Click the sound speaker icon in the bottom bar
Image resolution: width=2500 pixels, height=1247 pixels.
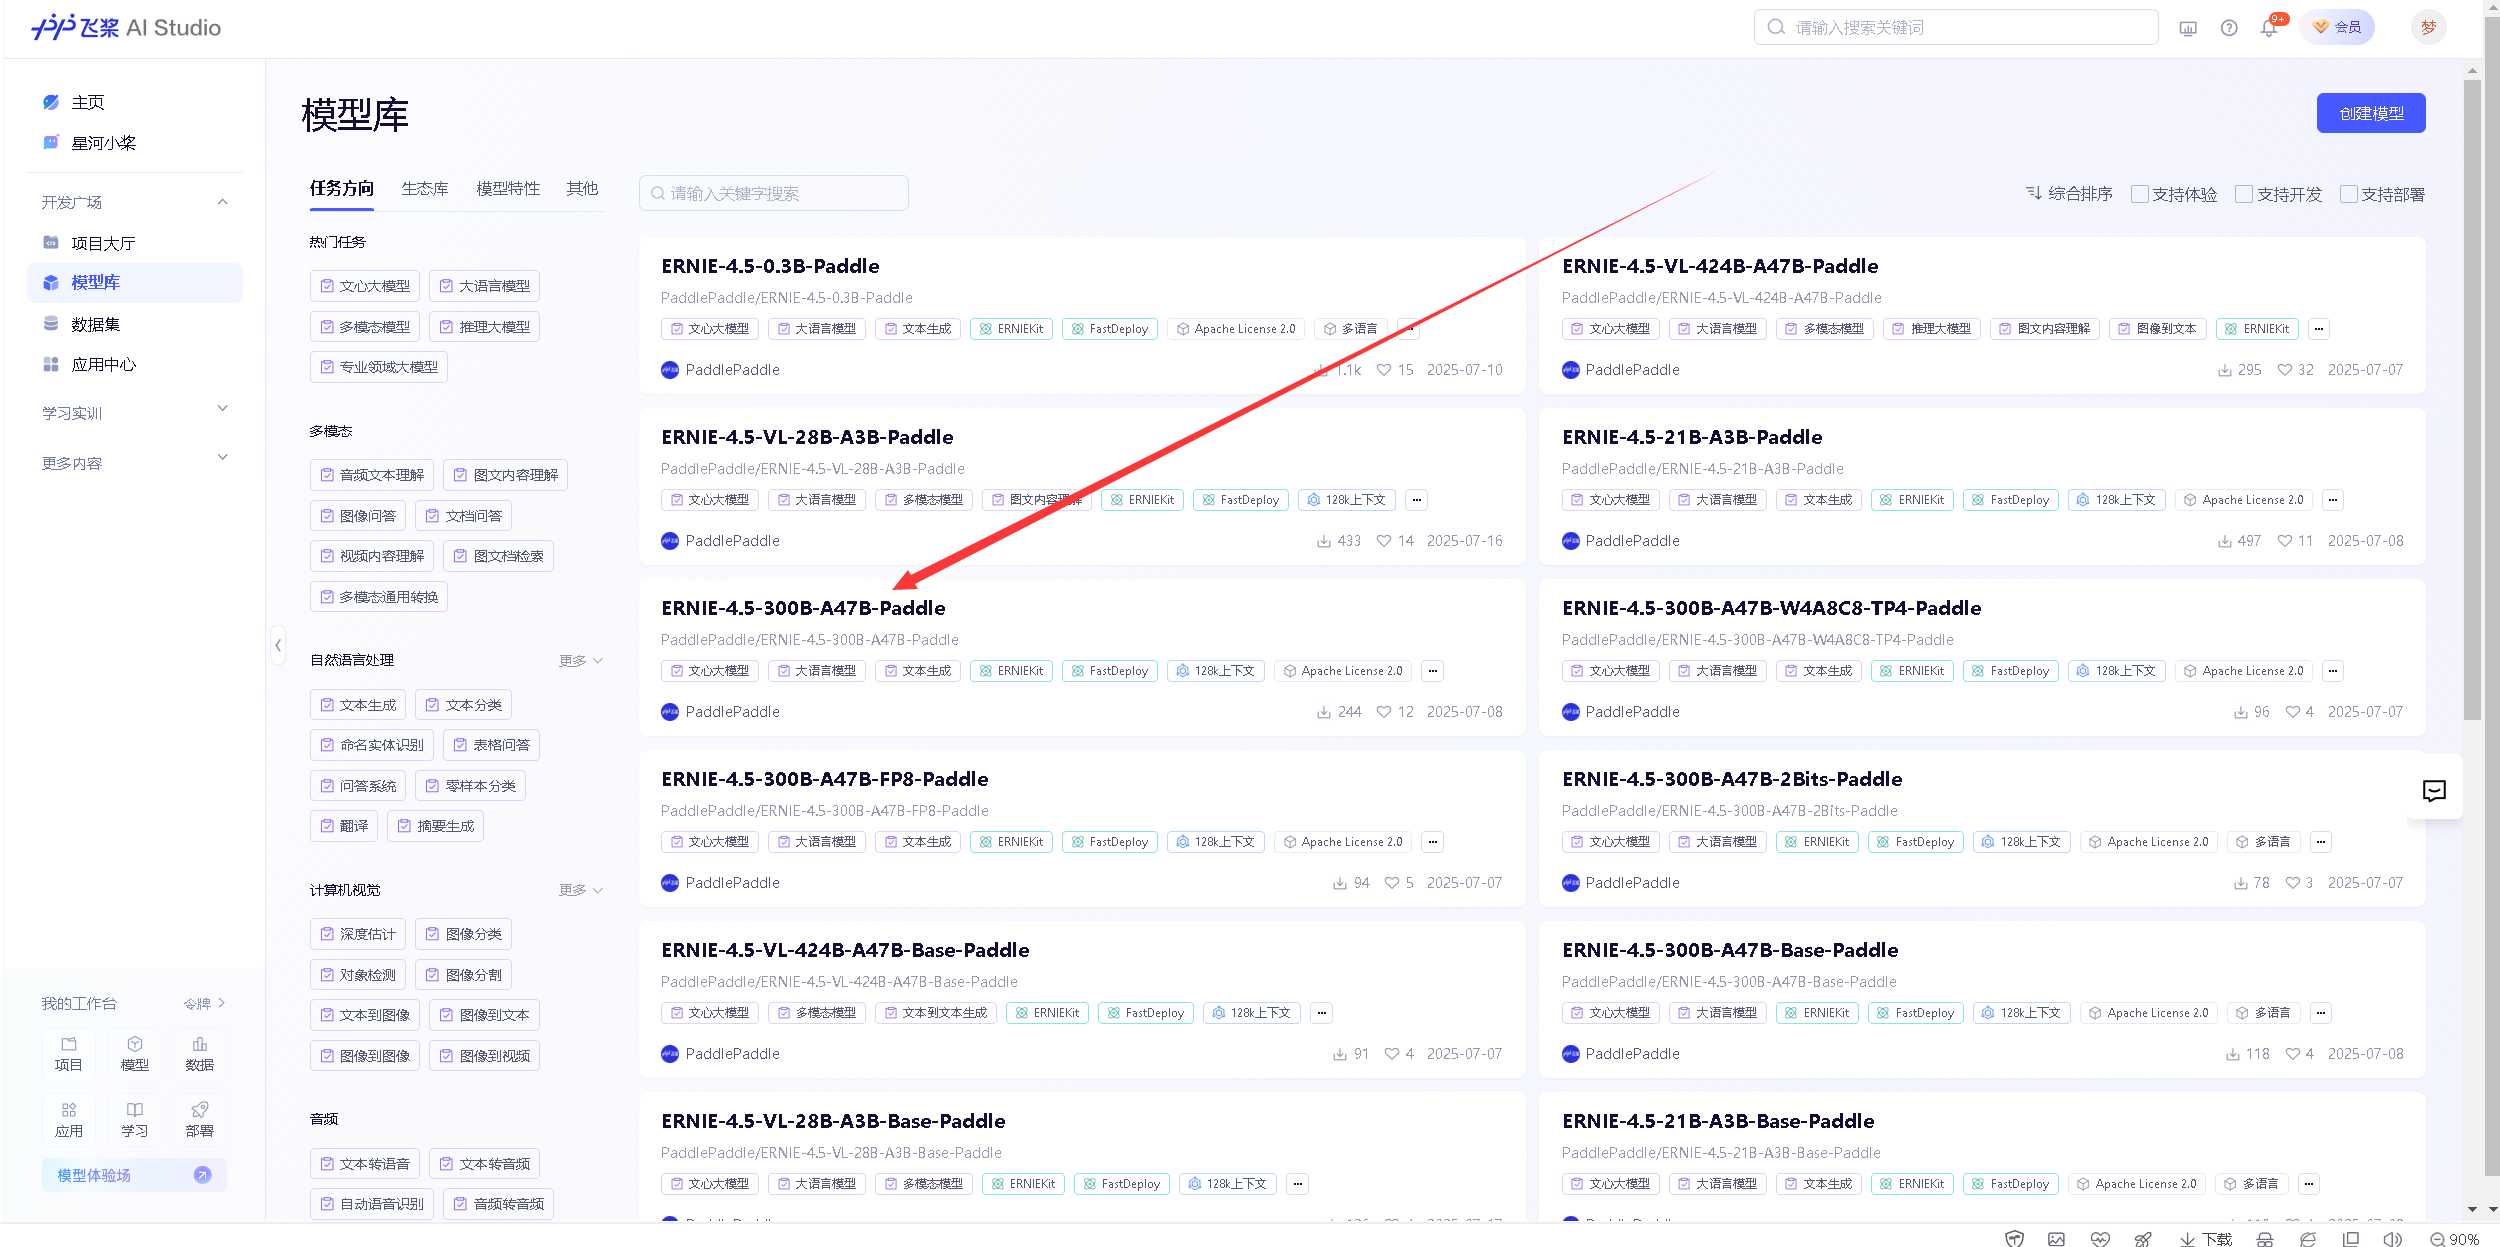[x=2392, y=1239]
